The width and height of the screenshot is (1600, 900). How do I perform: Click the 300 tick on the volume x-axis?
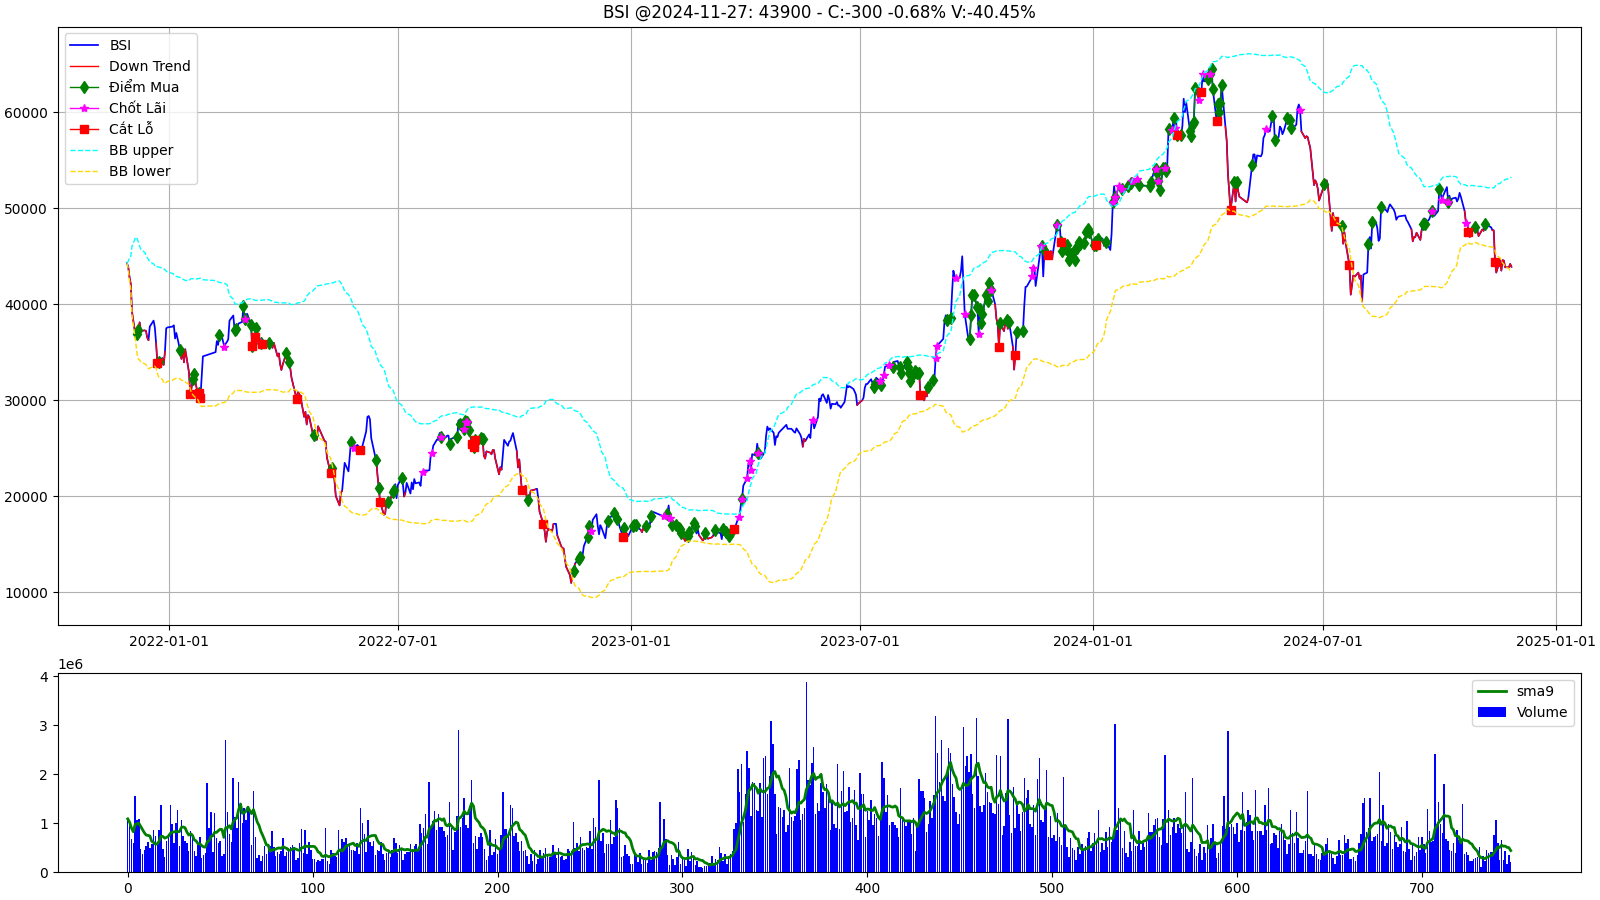click(682, 888)
